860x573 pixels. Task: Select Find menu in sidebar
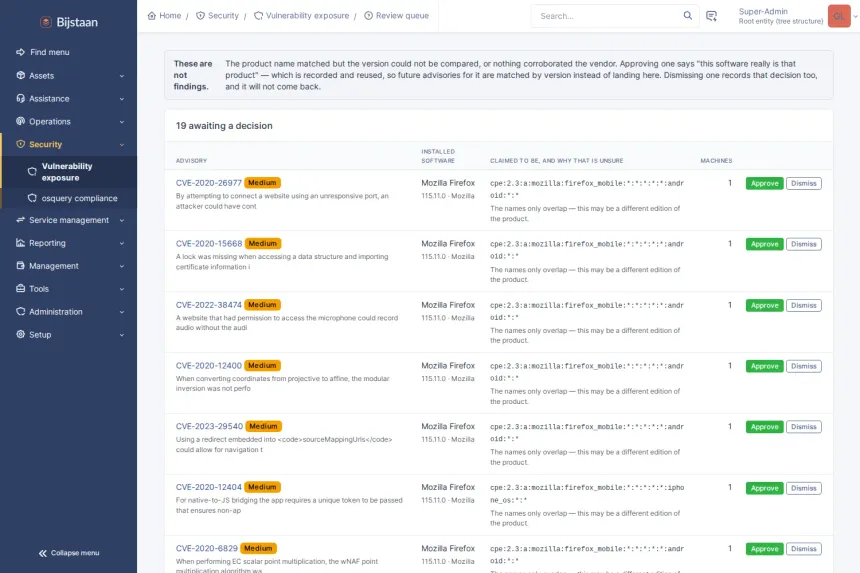tap(69, 52)
